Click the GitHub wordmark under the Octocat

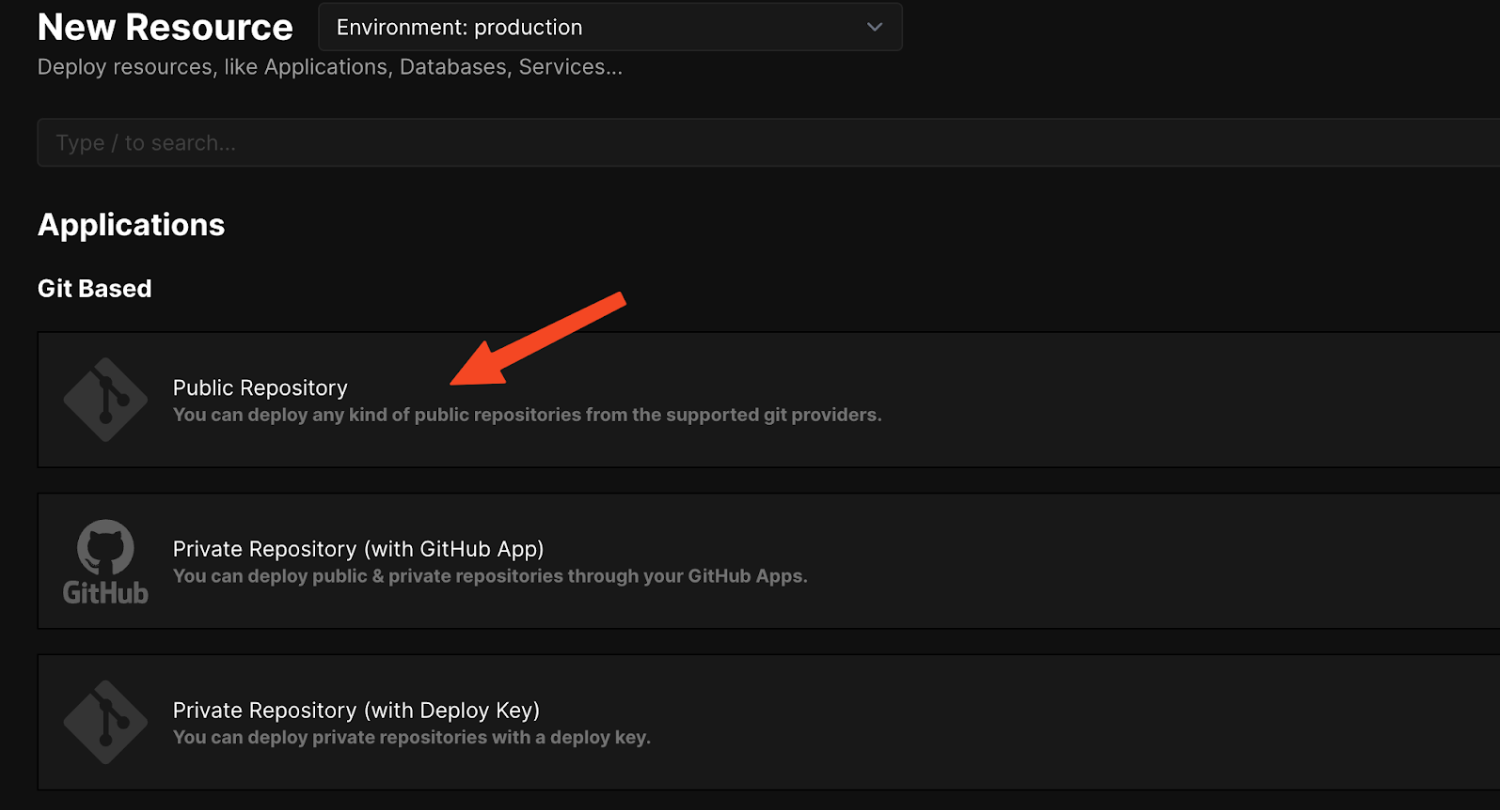[105, 592]
